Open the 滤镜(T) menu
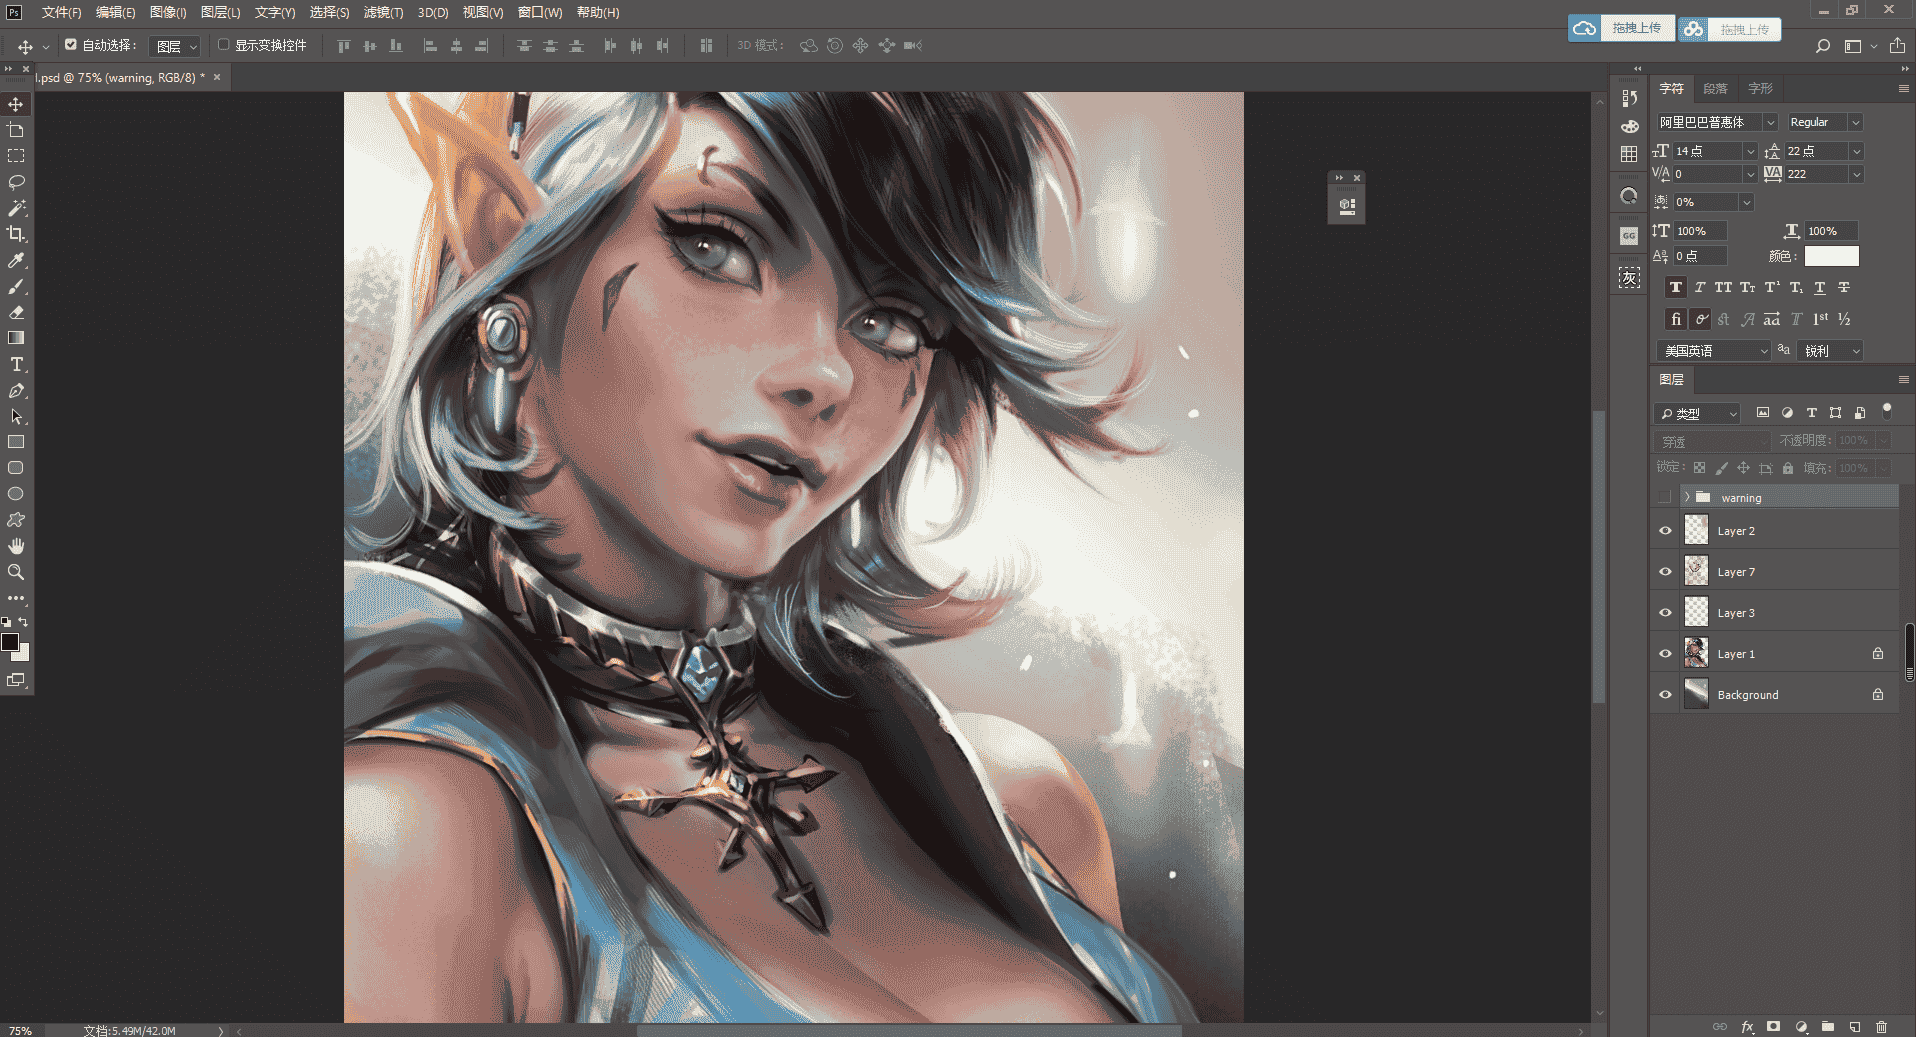 pyautogui.click(x=383, y=12)
